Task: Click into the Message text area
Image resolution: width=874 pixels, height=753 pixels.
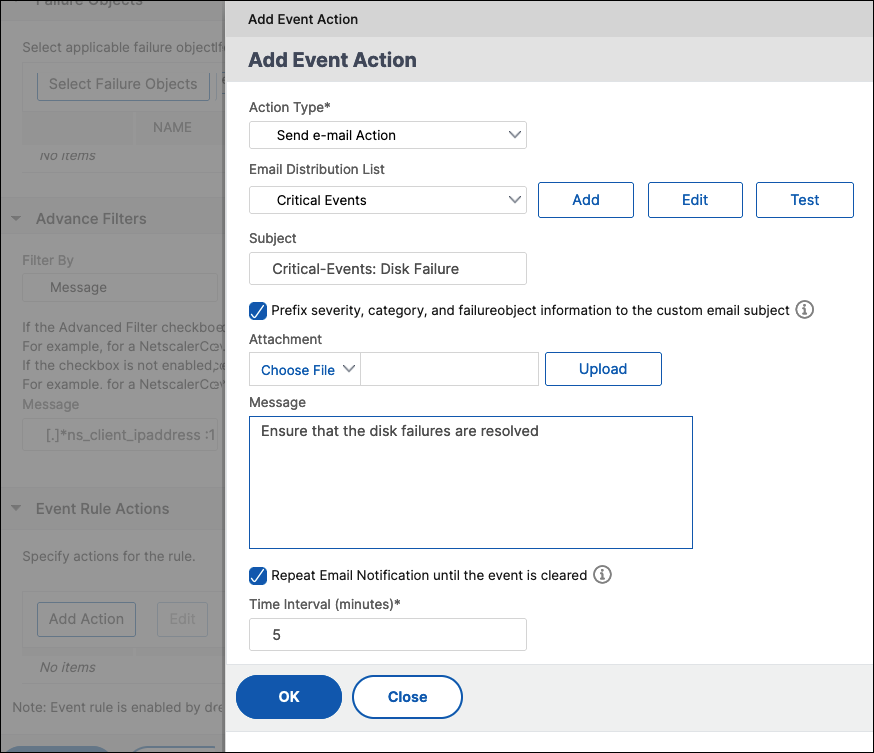Action: tap(470, 482)
